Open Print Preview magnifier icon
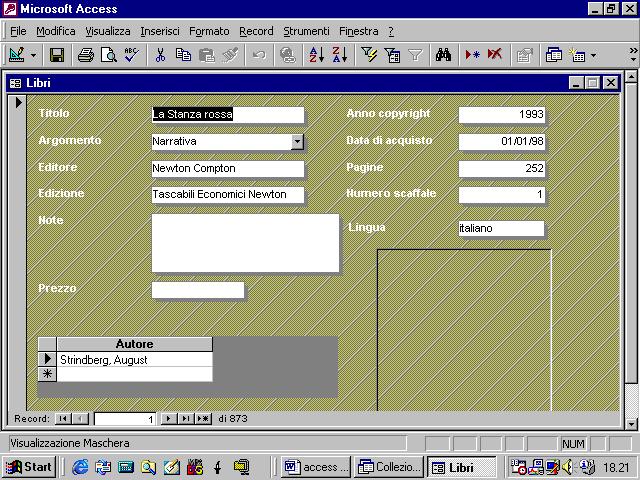Screen dimensions: 640x480 click(109, 55)
